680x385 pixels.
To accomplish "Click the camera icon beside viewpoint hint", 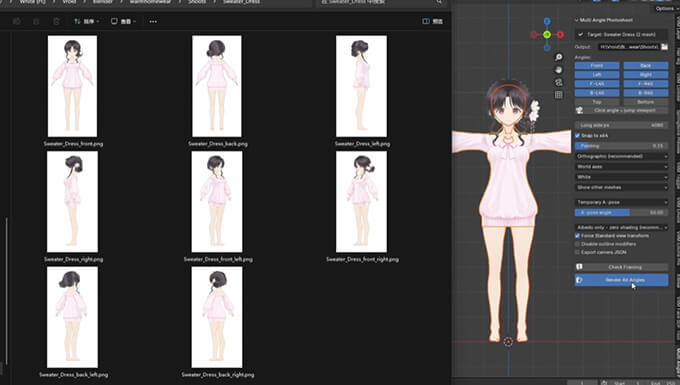I will 579,111.
